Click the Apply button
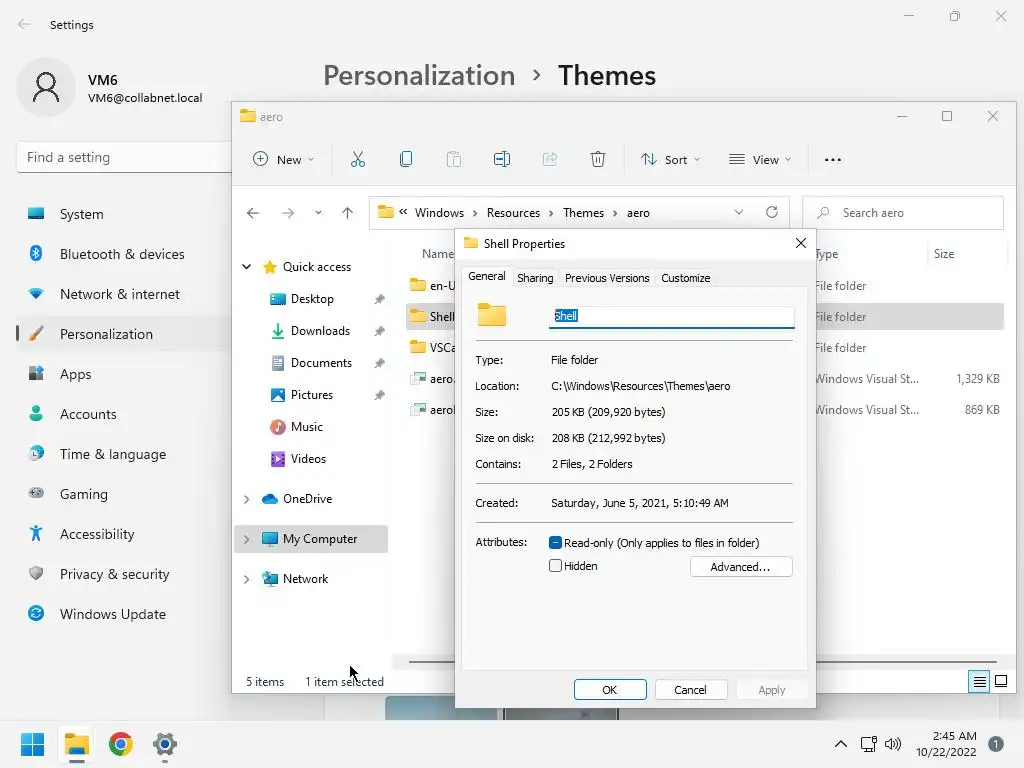Screen dimensions: 1024x768 pyautogui.click(x=772, y=690)
